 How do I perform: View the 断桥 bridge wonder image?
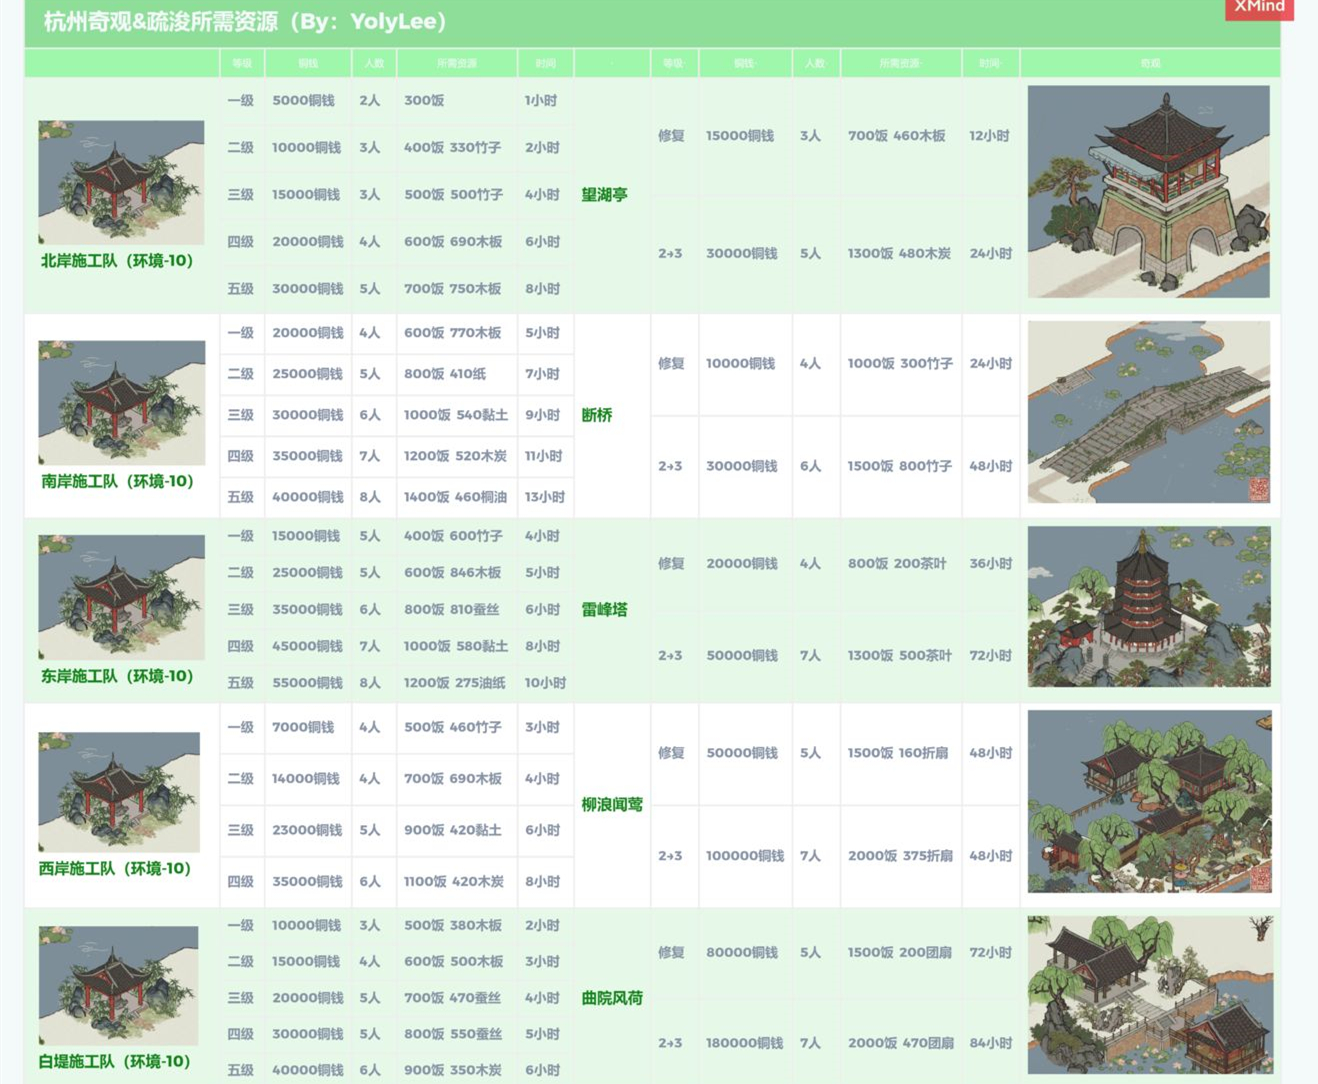pos(1148,411)
